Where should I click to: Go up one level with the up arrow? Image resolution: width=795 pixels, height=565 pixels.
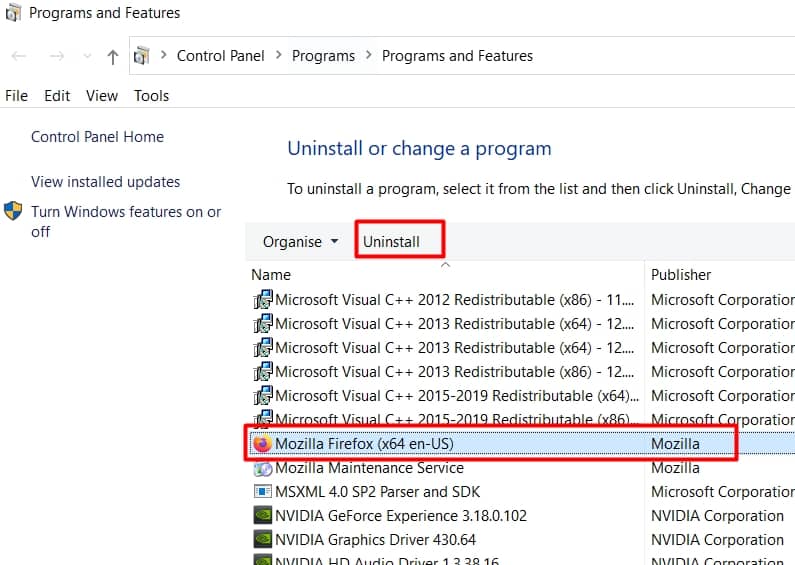coord(113,56)
